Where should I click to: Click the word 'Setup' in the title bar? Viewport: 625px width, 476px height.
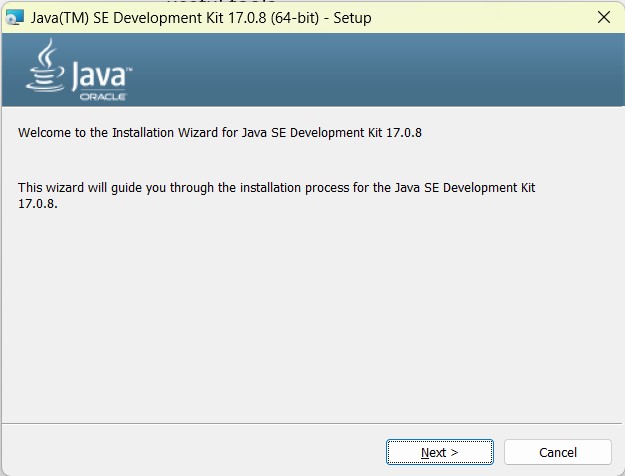(x=352, y=18)
